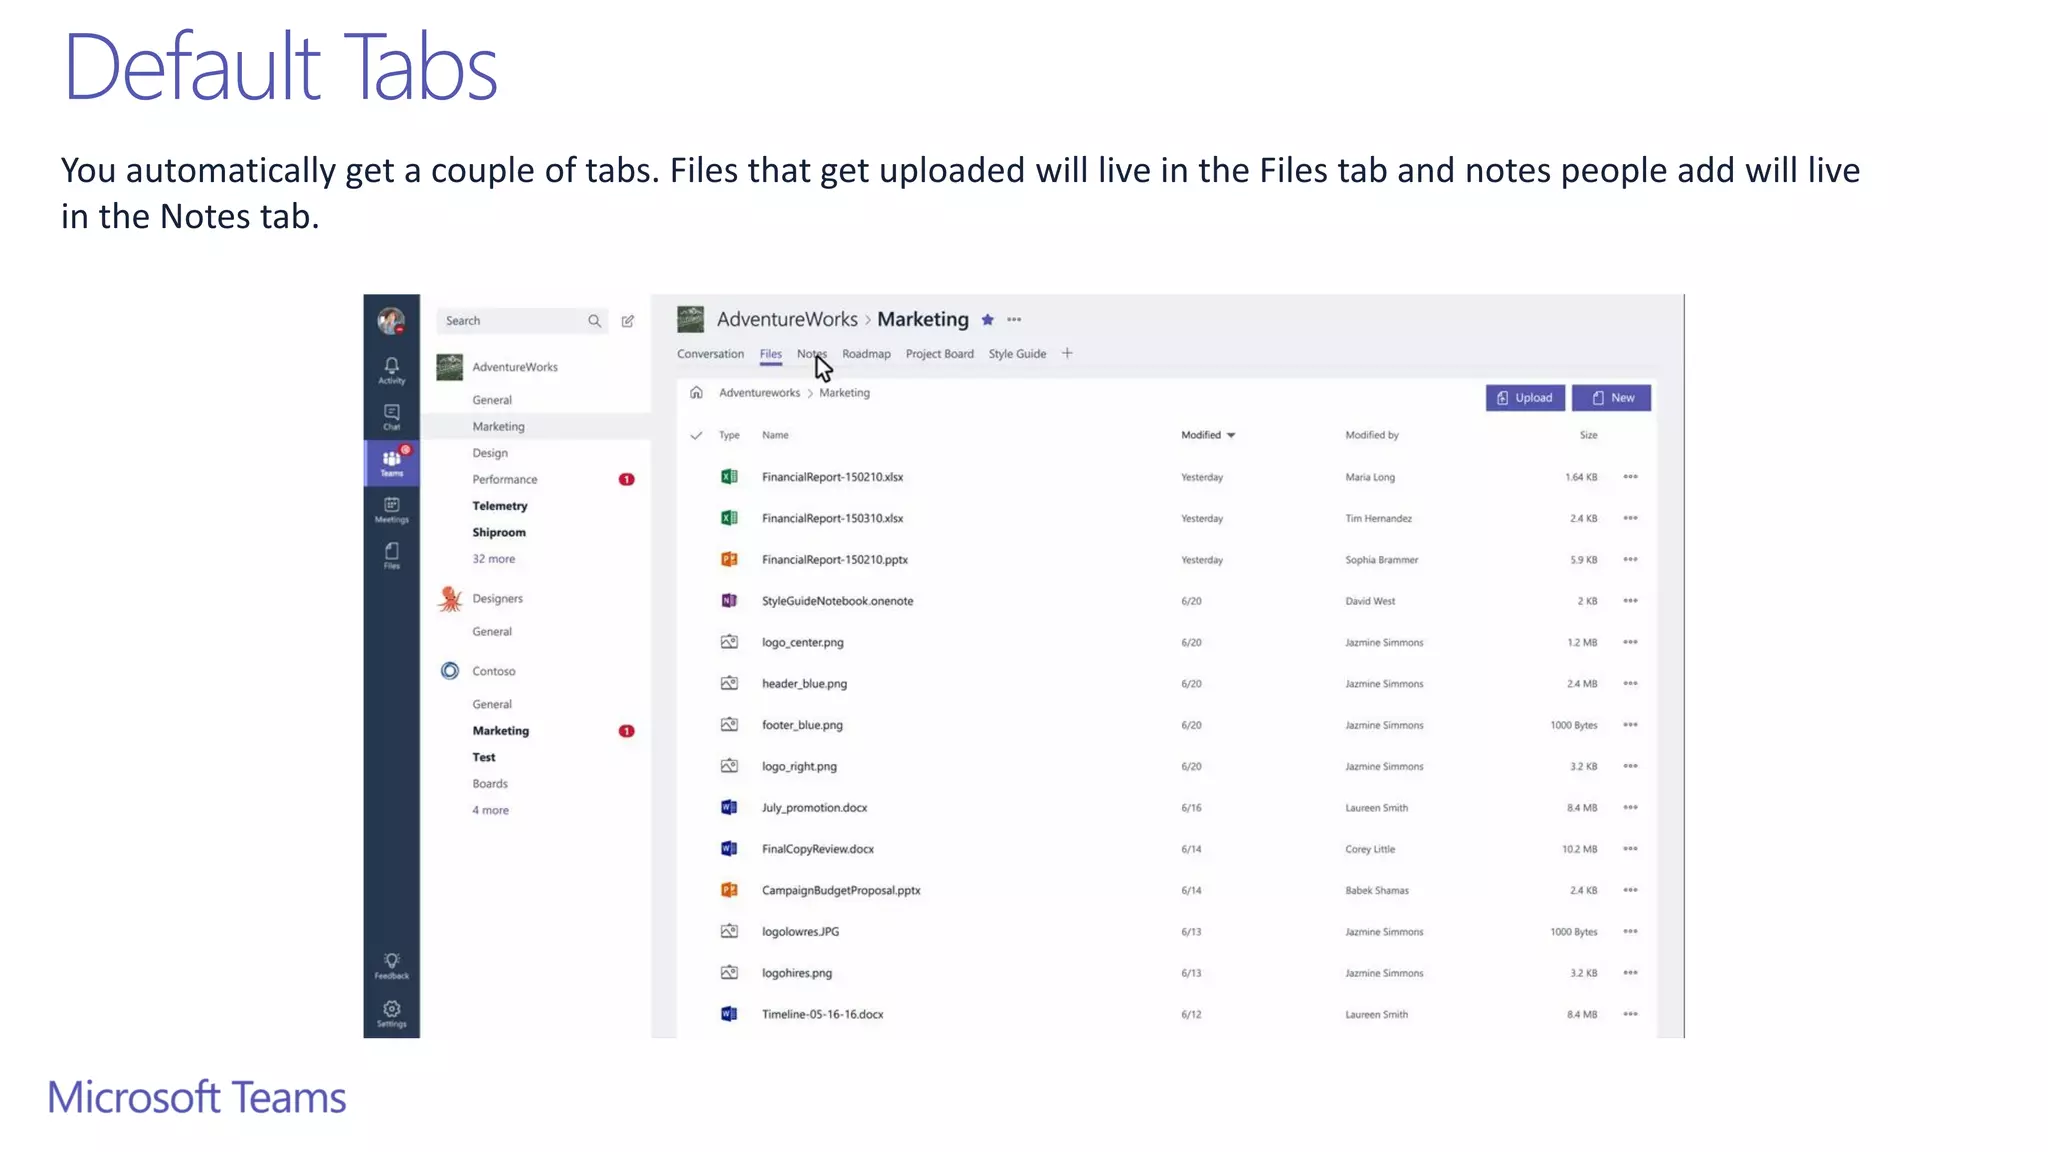
Task: Click the New file button
Action: (1611, 398)
